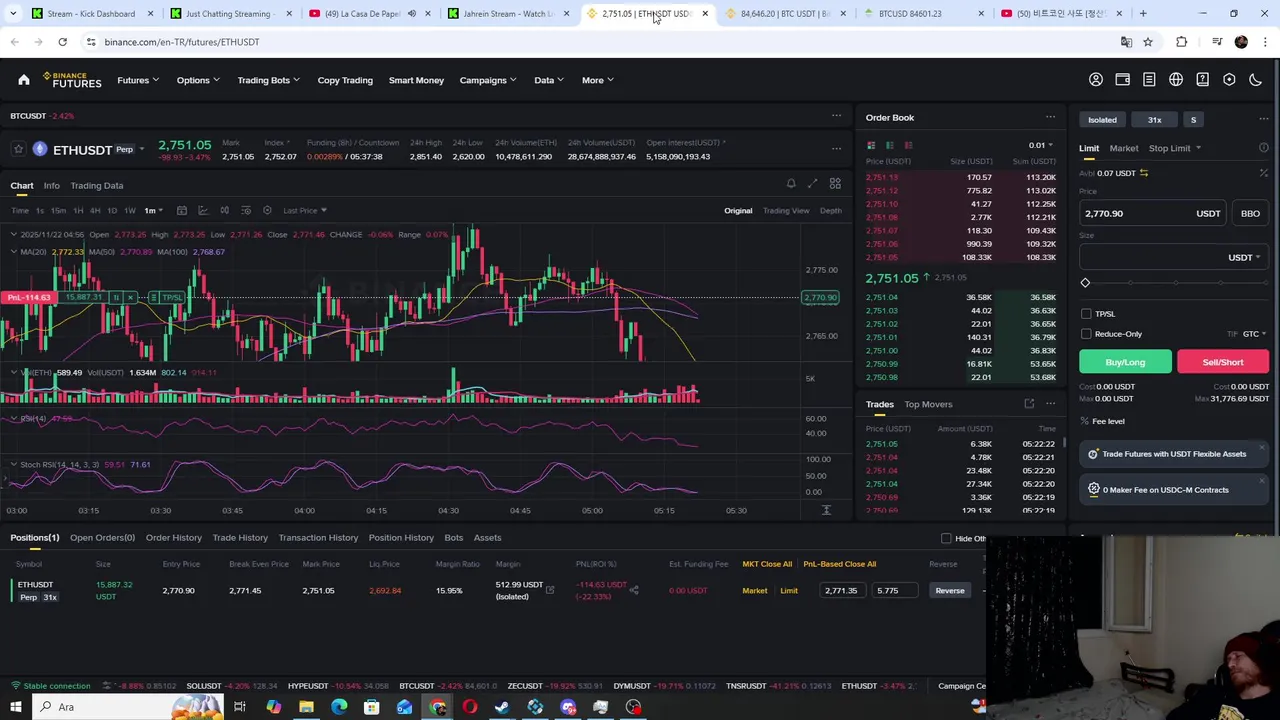Open the Stop Limit order type dropdown
Image resolution: width=1280 pixels, height=720 pixels.
(1175, 148)
